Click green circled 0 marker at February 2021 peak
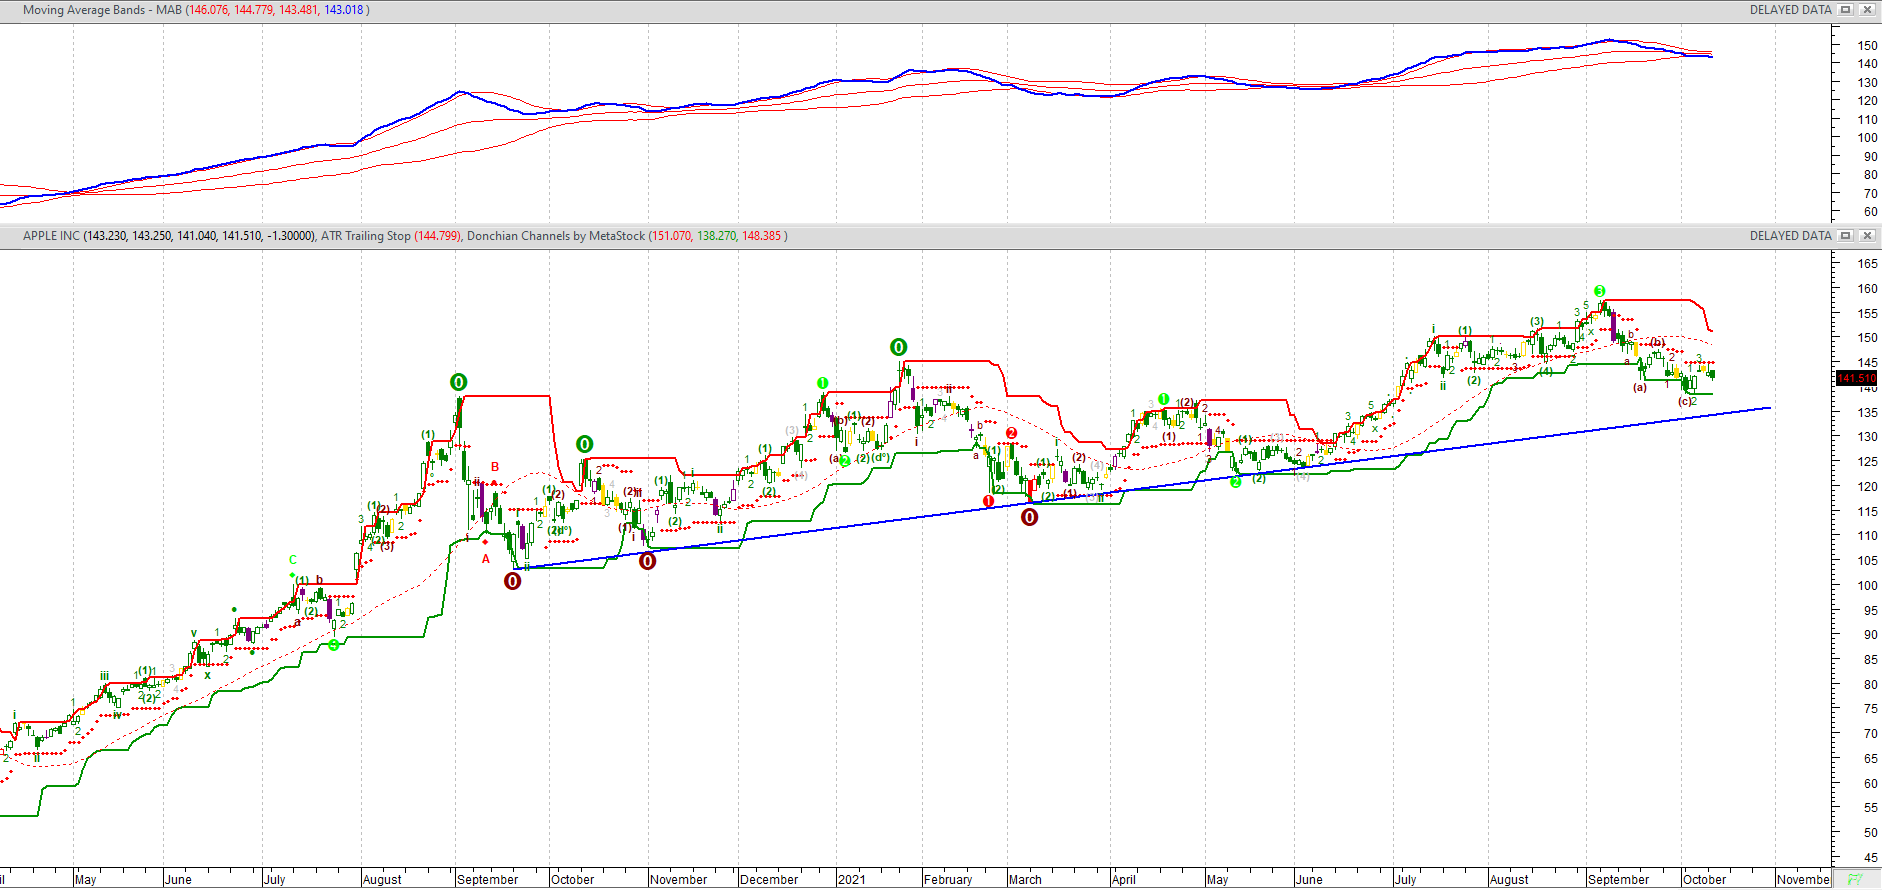This screenshot has width=1882, height=890. pos(898,347)
